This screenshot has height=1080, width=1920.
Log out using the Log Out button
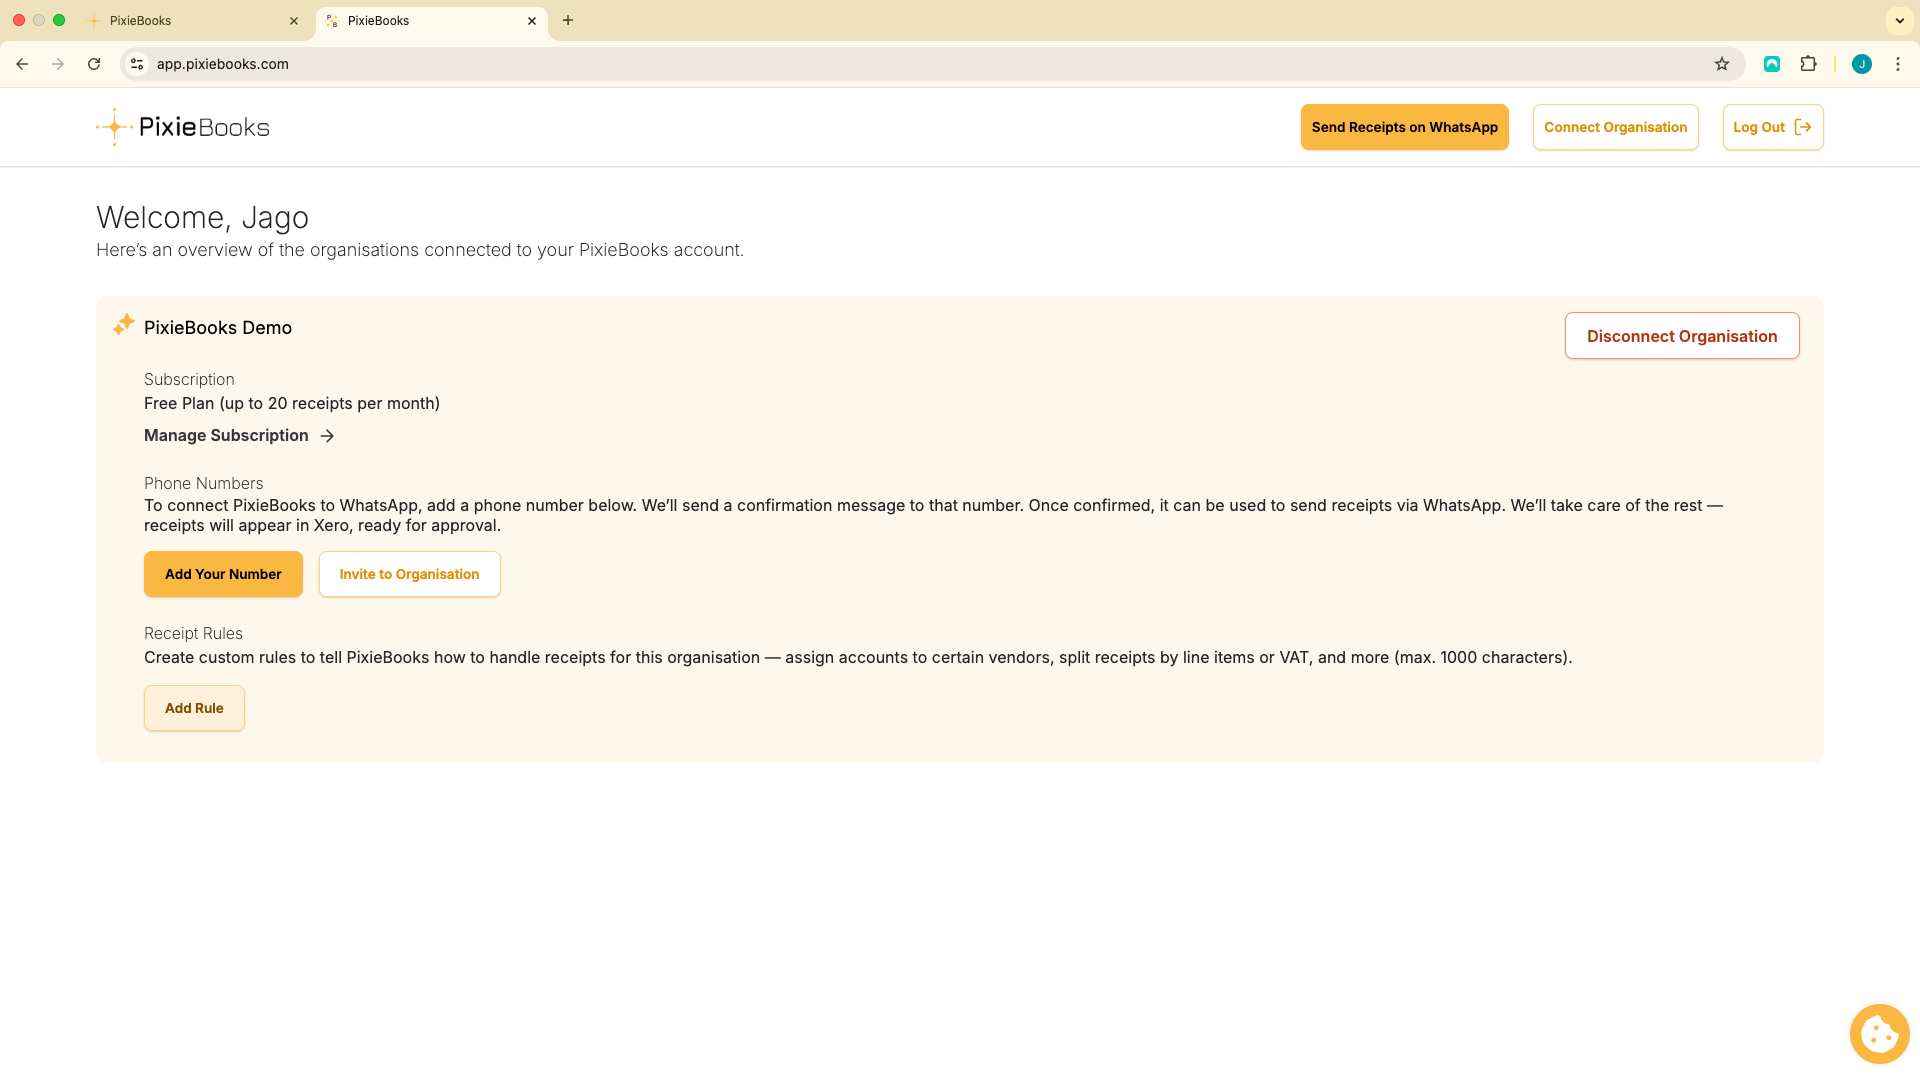tap(1772, 127)
